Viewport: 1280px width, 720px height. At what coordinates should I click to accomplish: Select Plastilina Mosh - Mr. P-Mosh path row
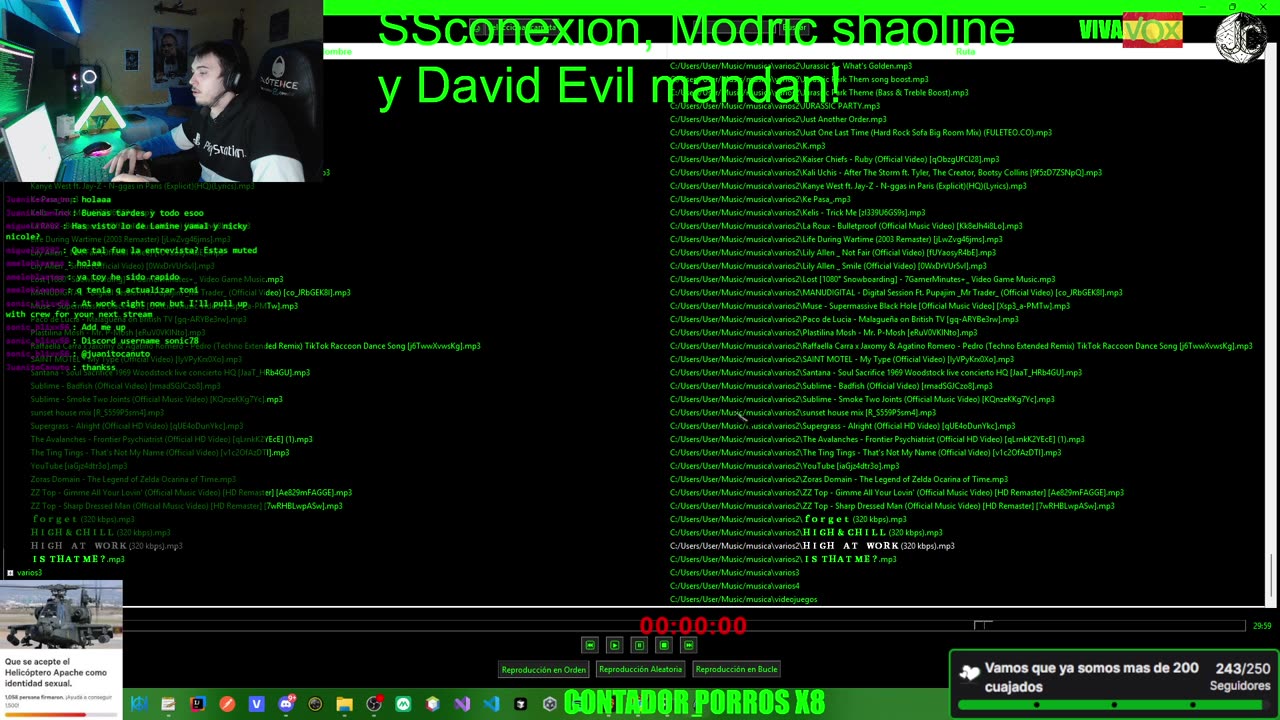pos(823,332)
